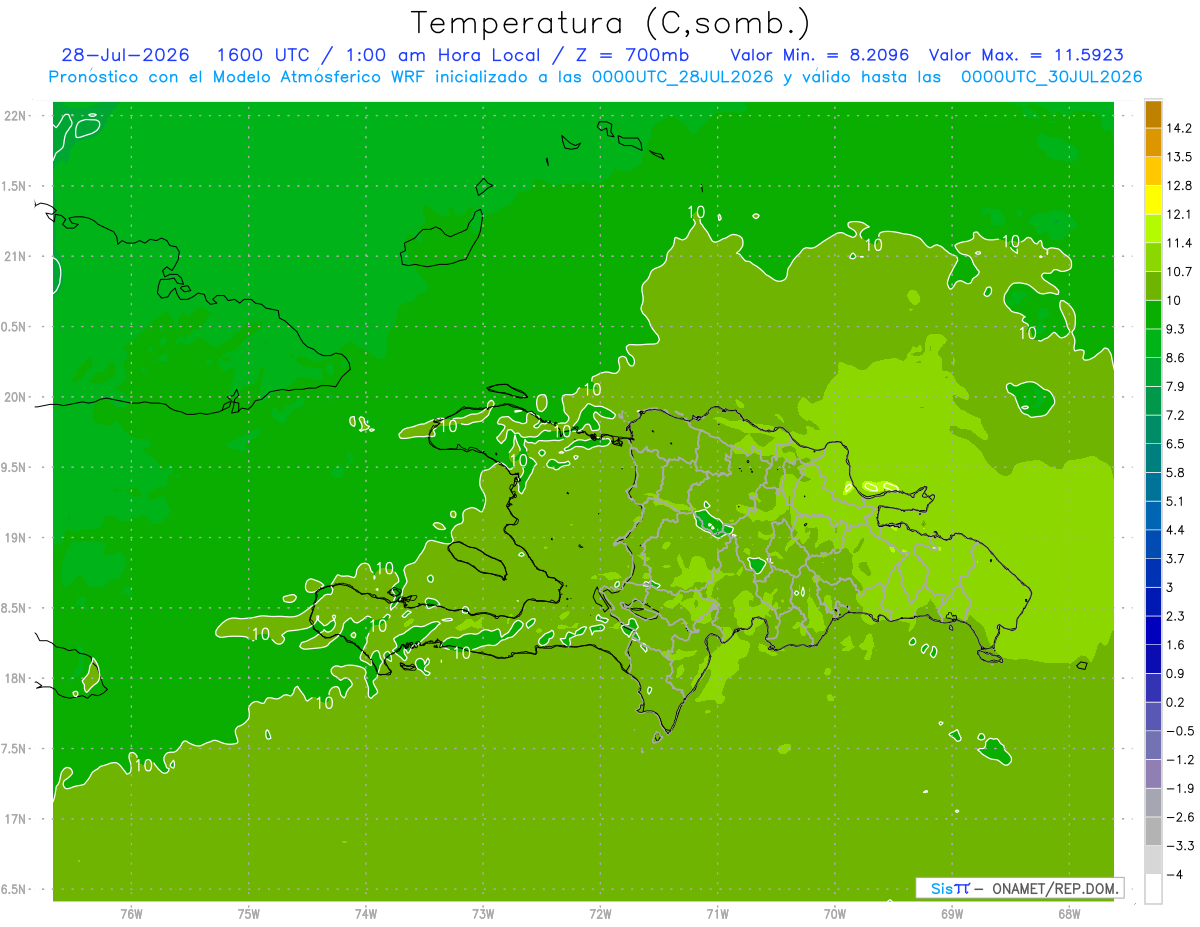Click the '18N' latitude label
The height and width of the screenshot is (927, 1200).
pyautogui.click(x=17, y=679)
